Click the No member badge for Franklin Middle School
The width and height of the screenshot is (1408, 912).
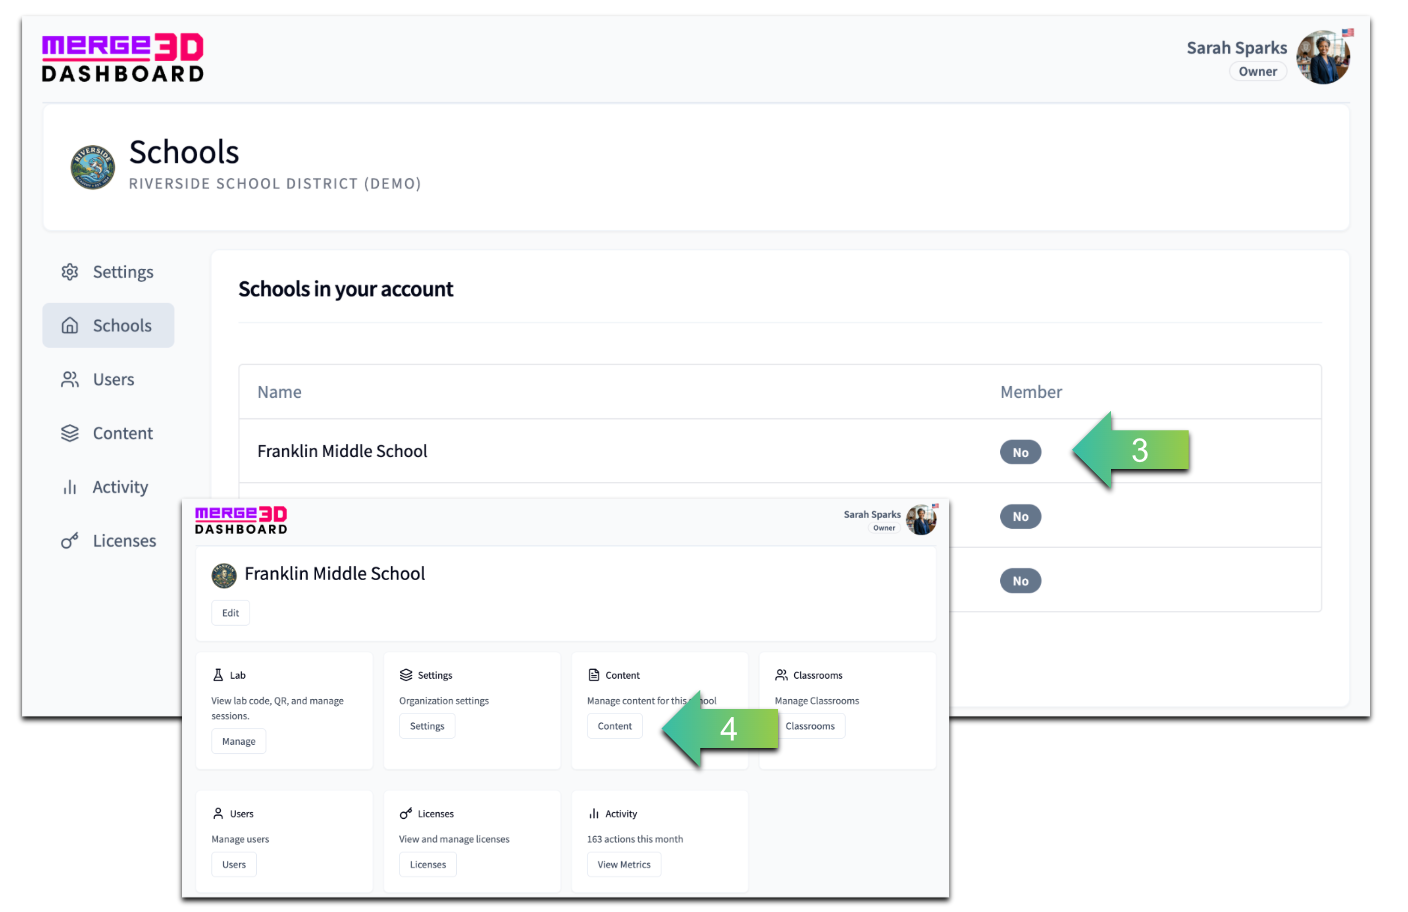[x=1021, y=452]
